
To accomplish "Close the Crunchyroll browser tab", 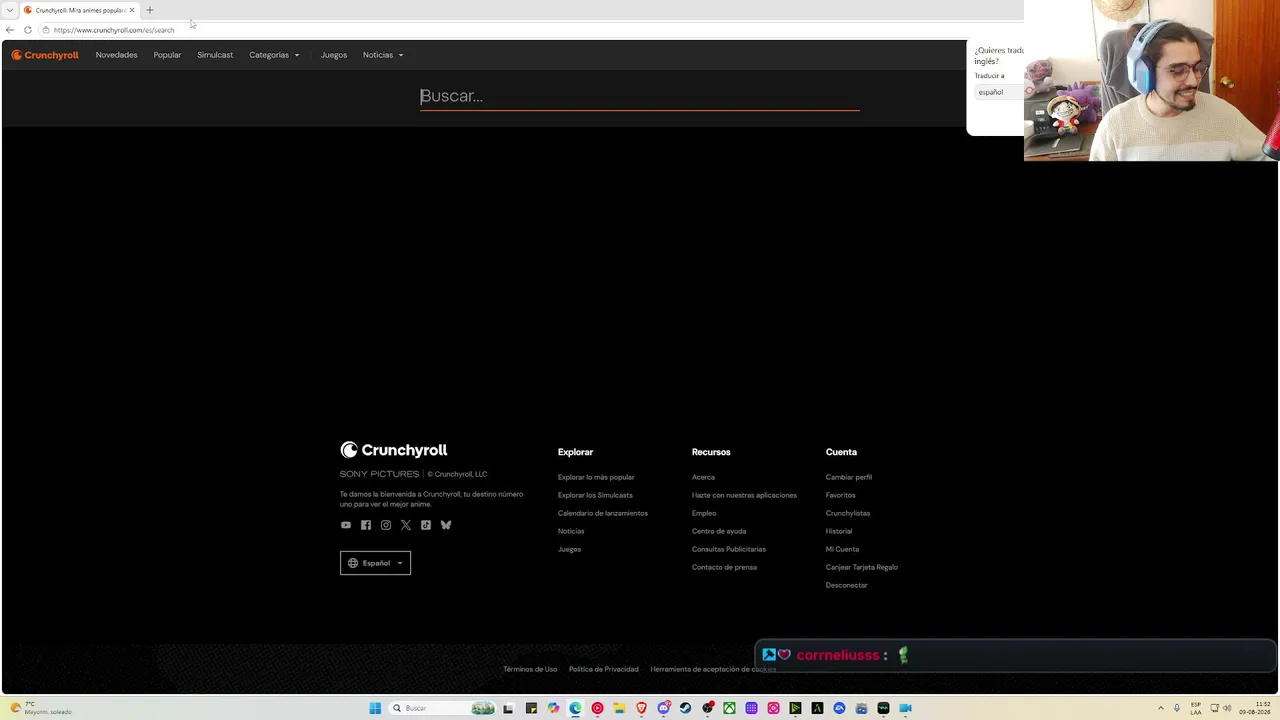I will (x=132, y=10).
